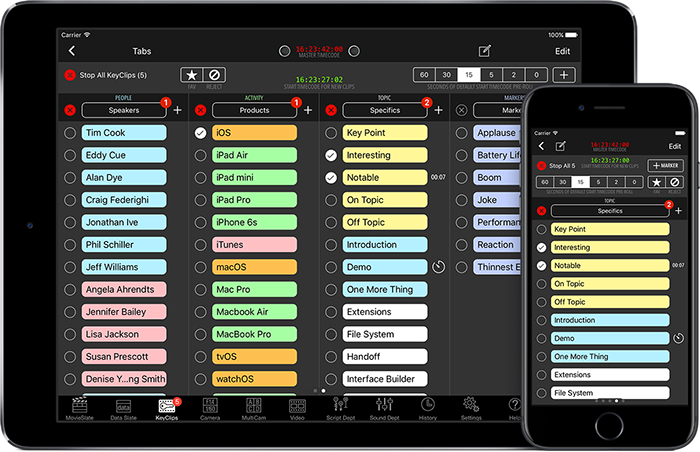Open the Specifics dropdown on iPhone
This screenshot has height=452, width=700.
pos(610,211)
